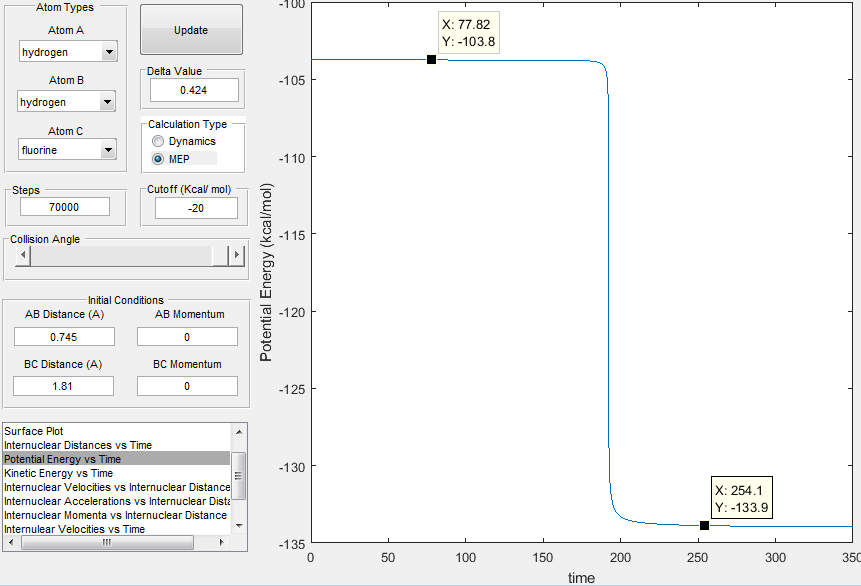Open the Atom B dropdown showing hydrogen
This screenshot has width=861, height=586.
click(66, 102)
